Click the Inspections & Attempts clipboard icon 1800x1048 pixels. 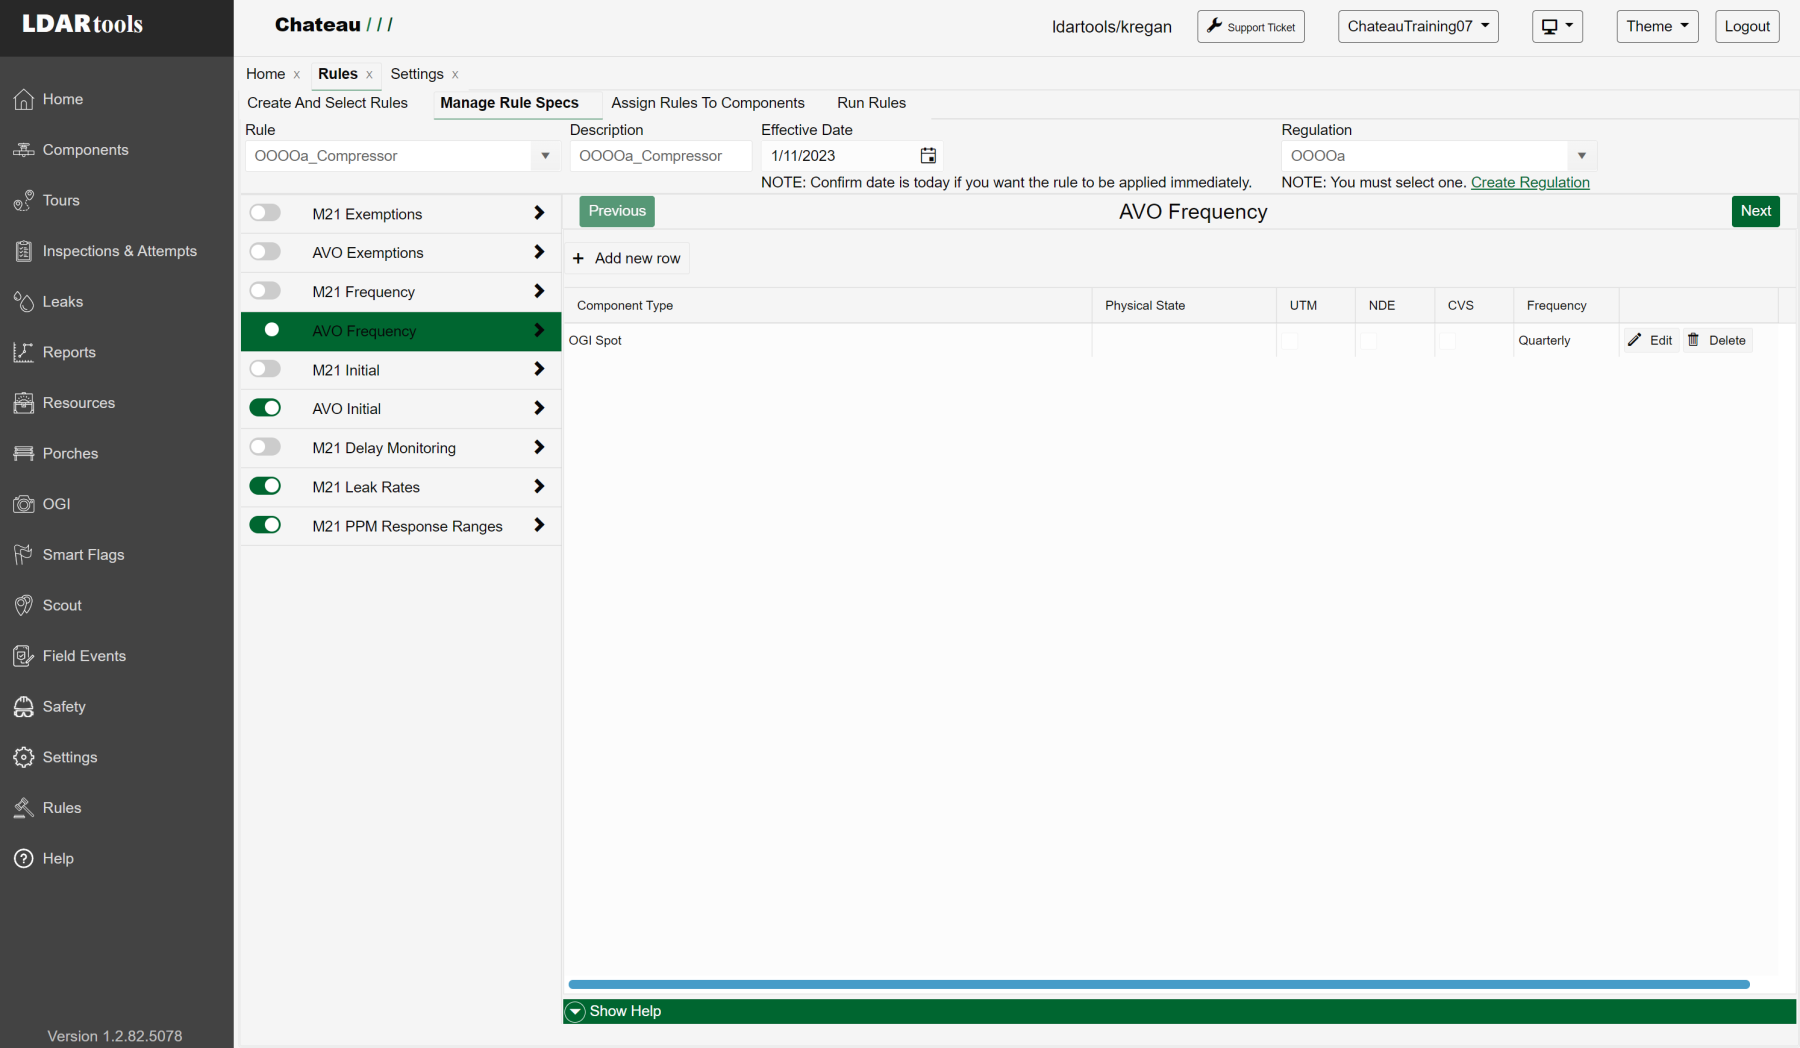click(23, 251)
